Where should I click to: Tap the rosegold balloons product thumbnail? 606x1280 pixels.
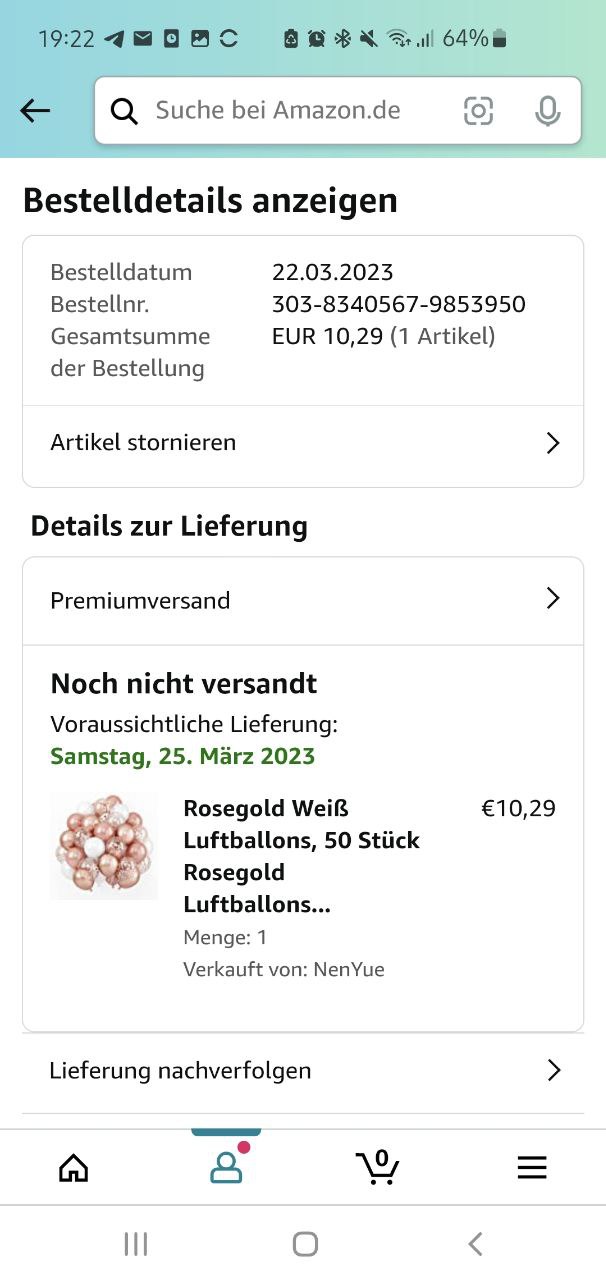(x=104, y=845)
